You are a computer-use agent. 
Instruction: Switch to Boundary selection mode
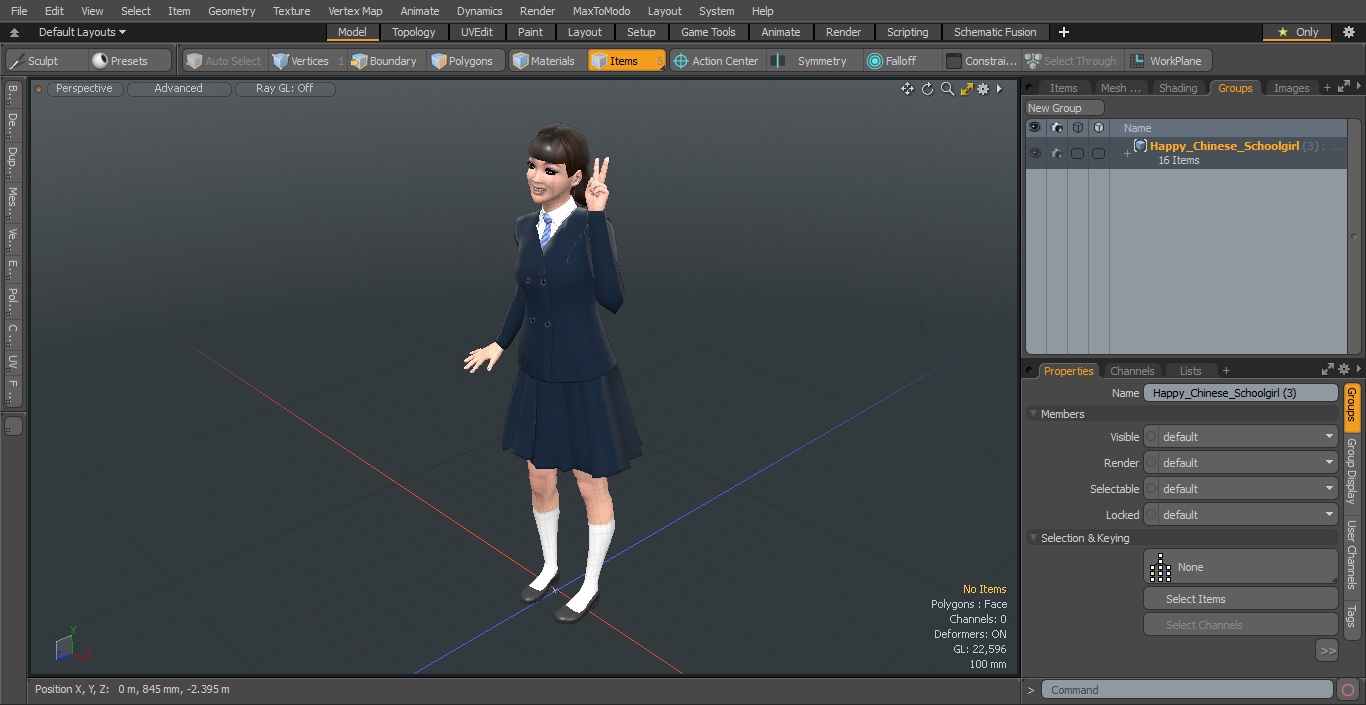coord(384,61)
